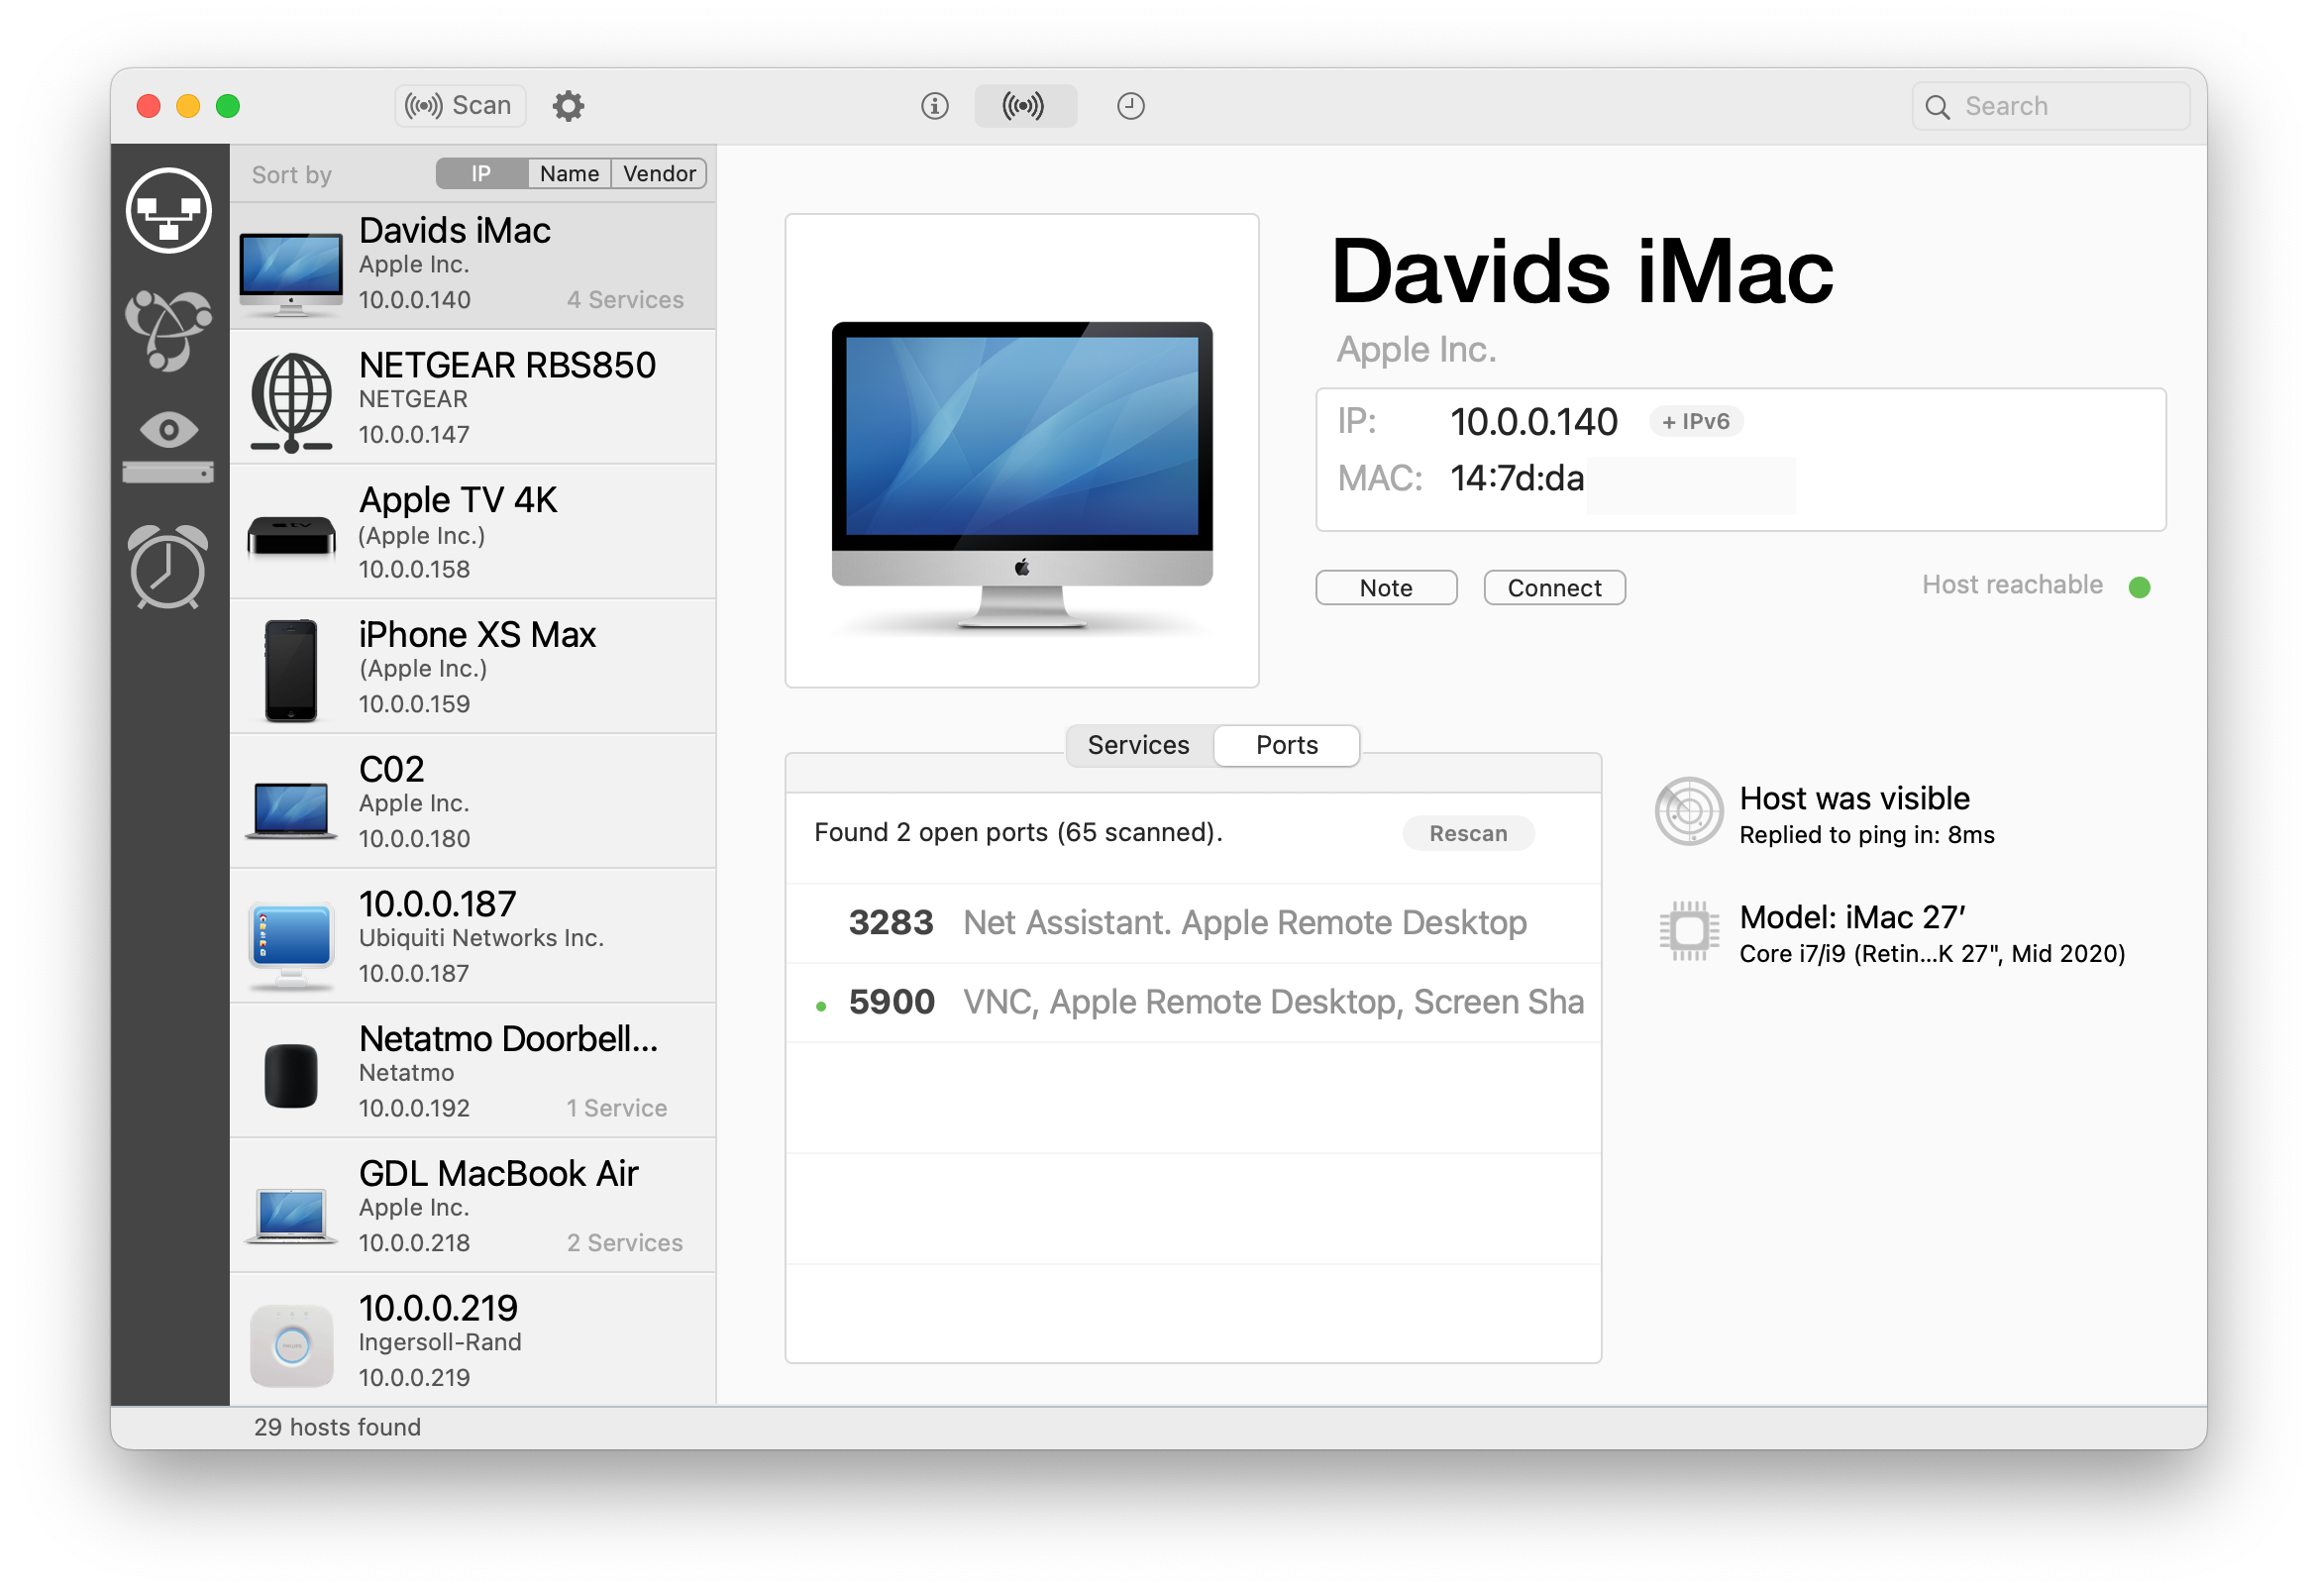Switch to the Services tab
Screen dimensions: 2314x1596
point(1137,745)
